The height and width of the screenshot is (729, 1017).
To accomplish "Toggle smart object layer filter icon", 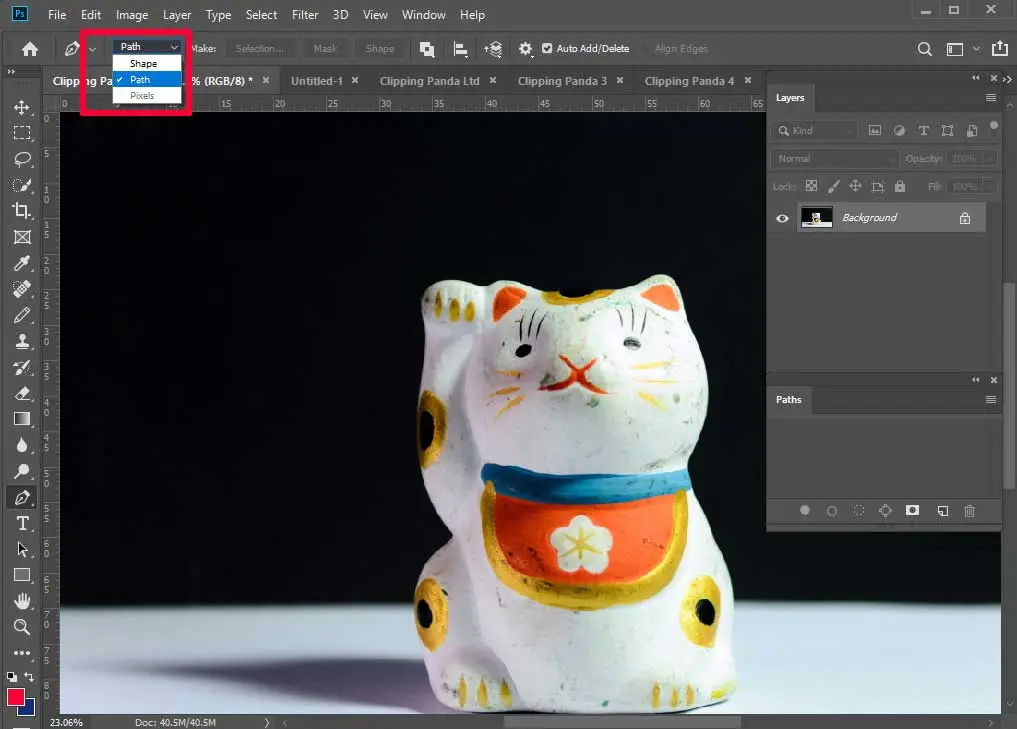I will [x=972, y=130].
